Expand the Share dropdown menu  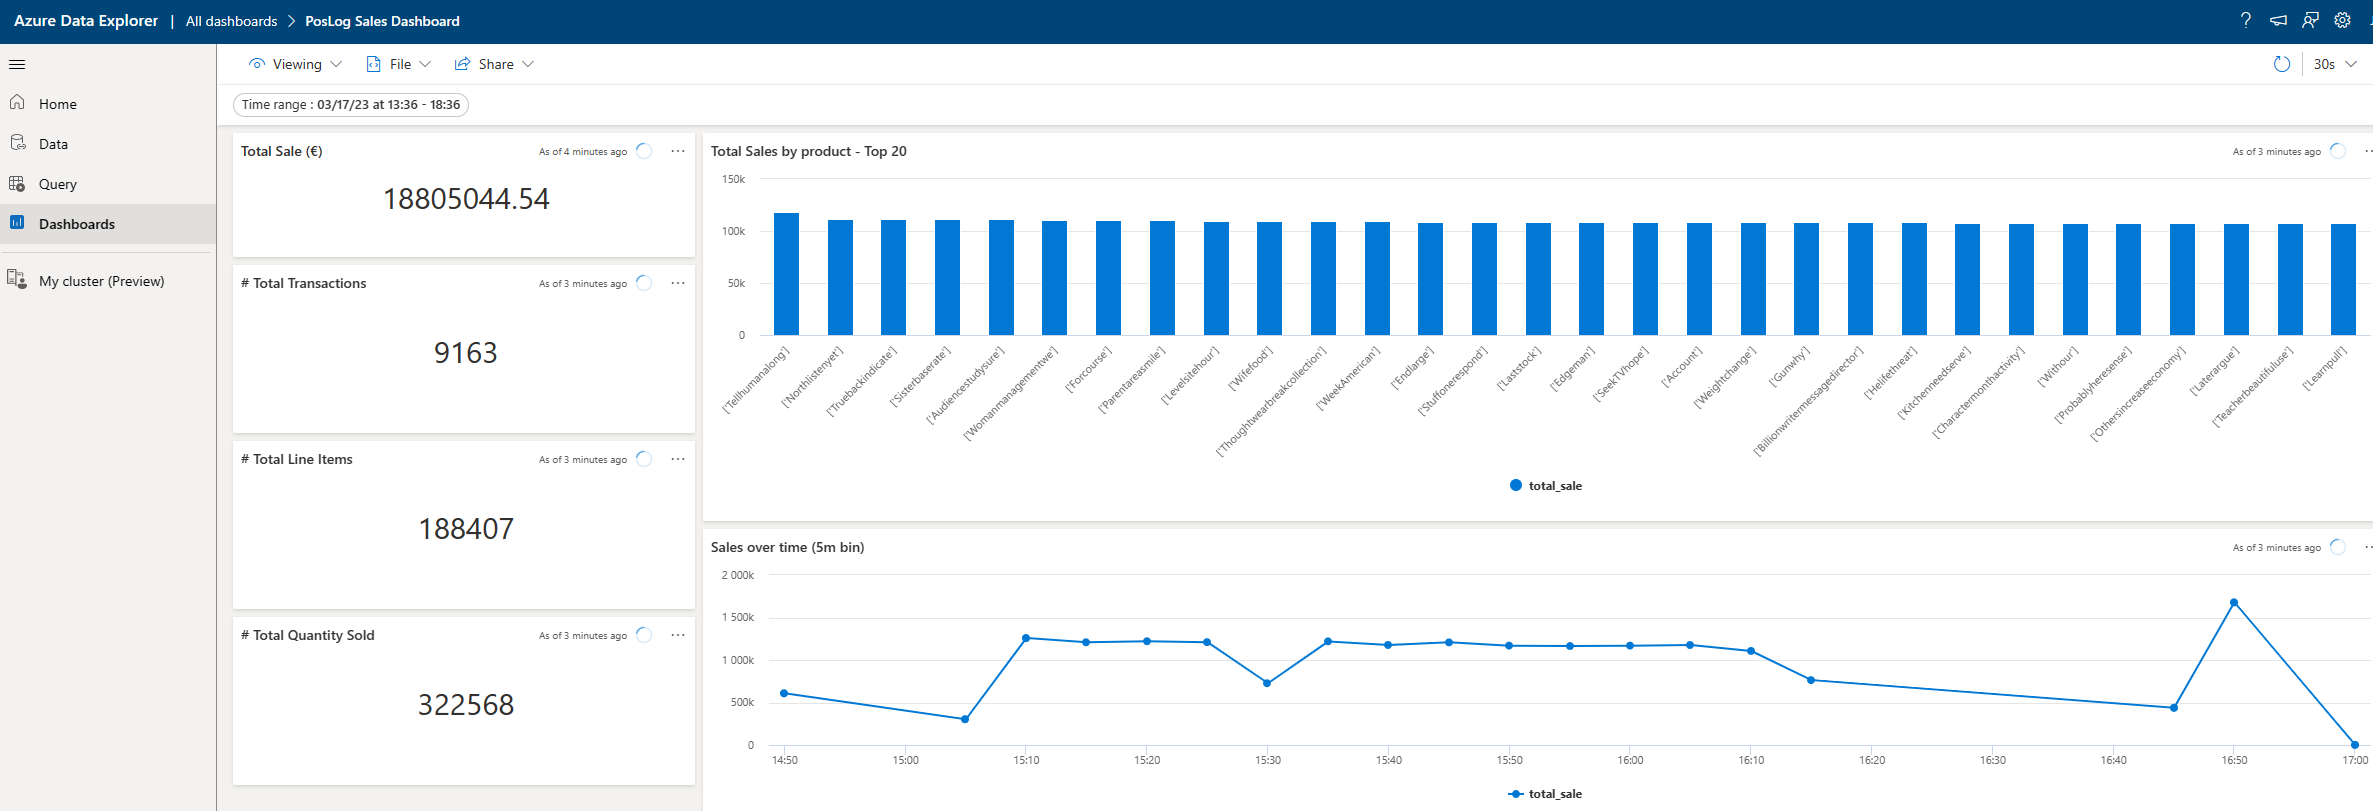[x=495, y=64]
